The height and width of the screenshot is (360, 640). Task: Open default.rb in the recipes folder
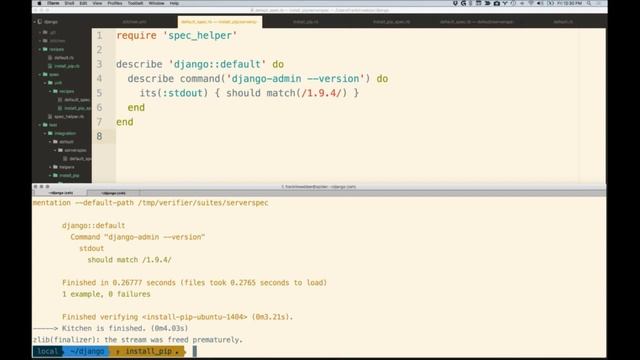tap(64, 58)
